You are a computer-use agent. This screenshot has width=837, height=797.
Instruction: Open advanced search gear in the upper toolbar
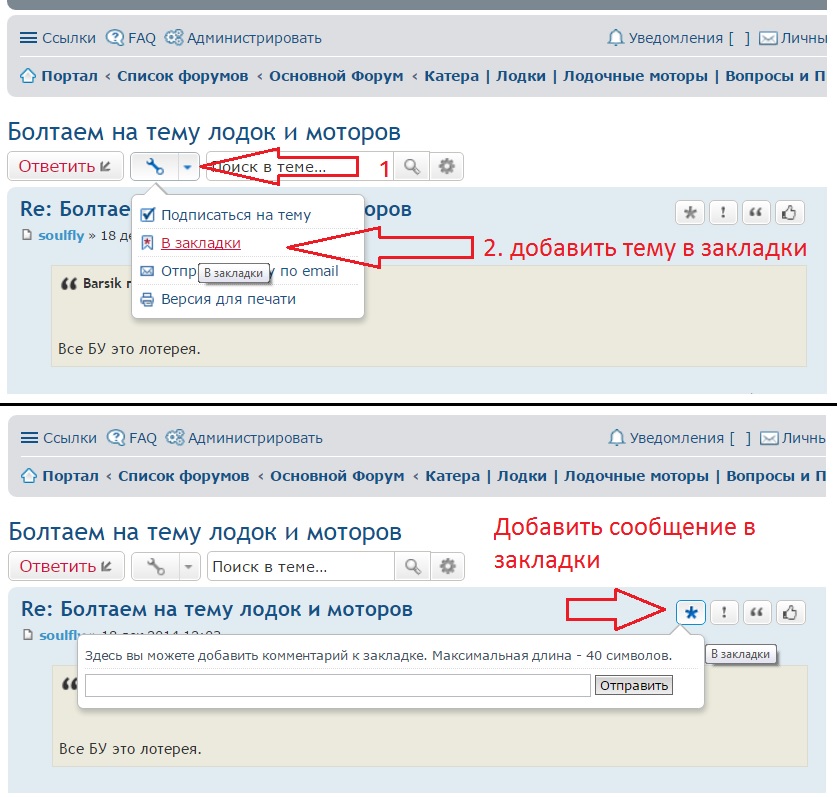coord(447,167)
